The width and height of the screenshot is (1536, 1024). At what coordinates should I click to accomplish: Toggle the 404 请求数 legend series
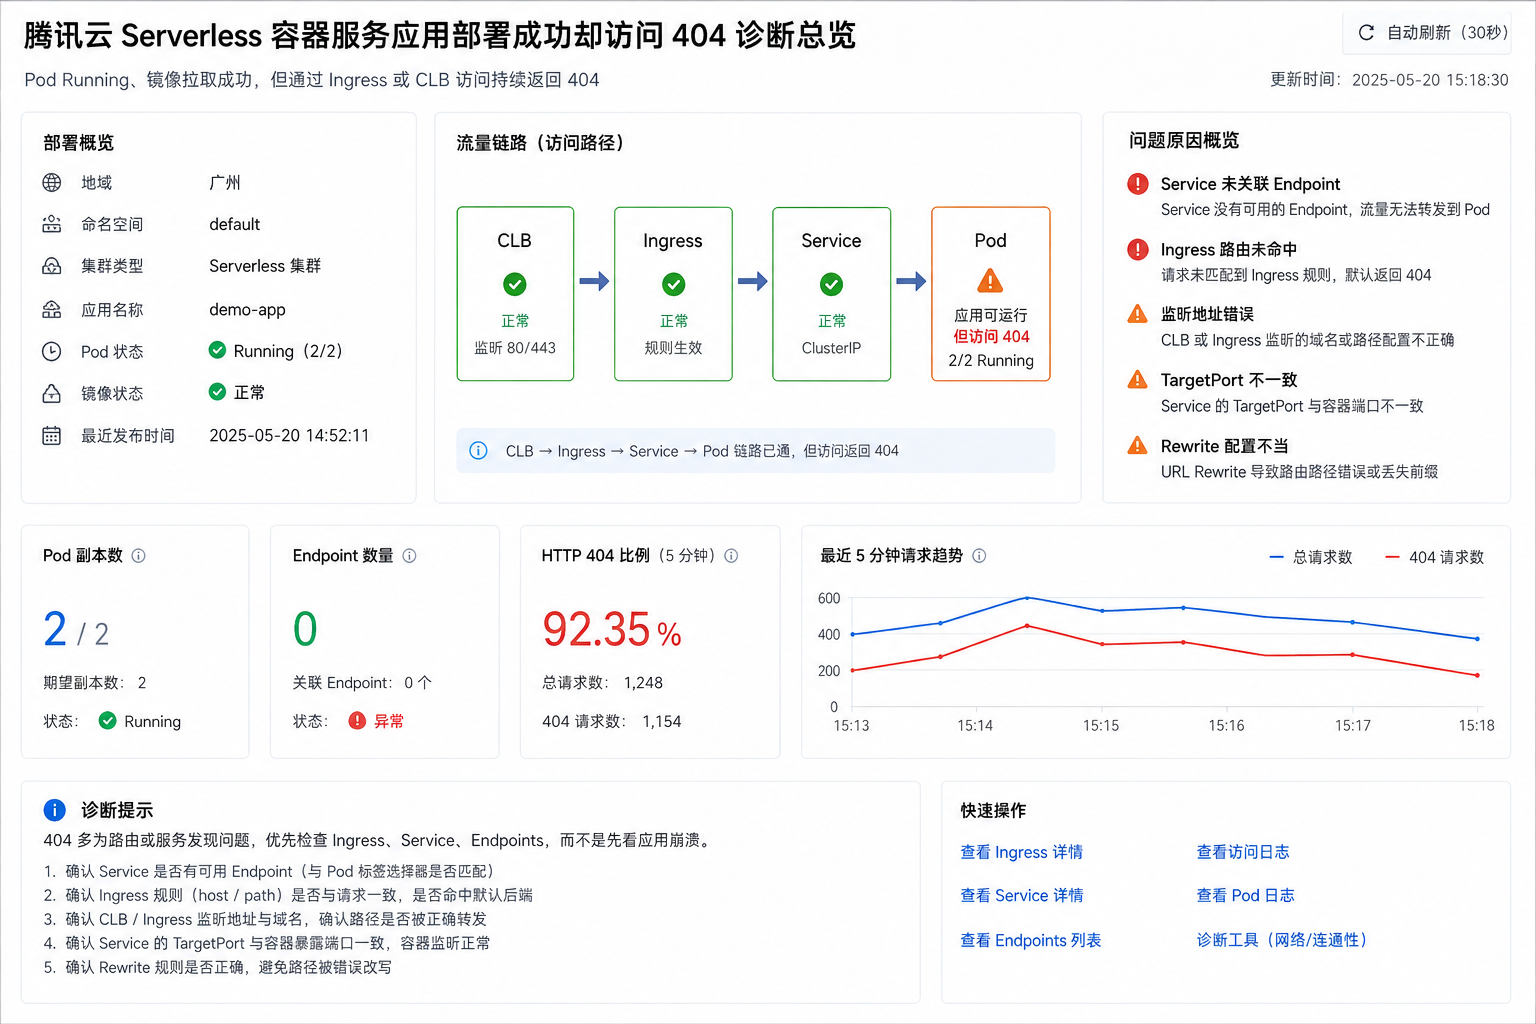coord(1435,557)
